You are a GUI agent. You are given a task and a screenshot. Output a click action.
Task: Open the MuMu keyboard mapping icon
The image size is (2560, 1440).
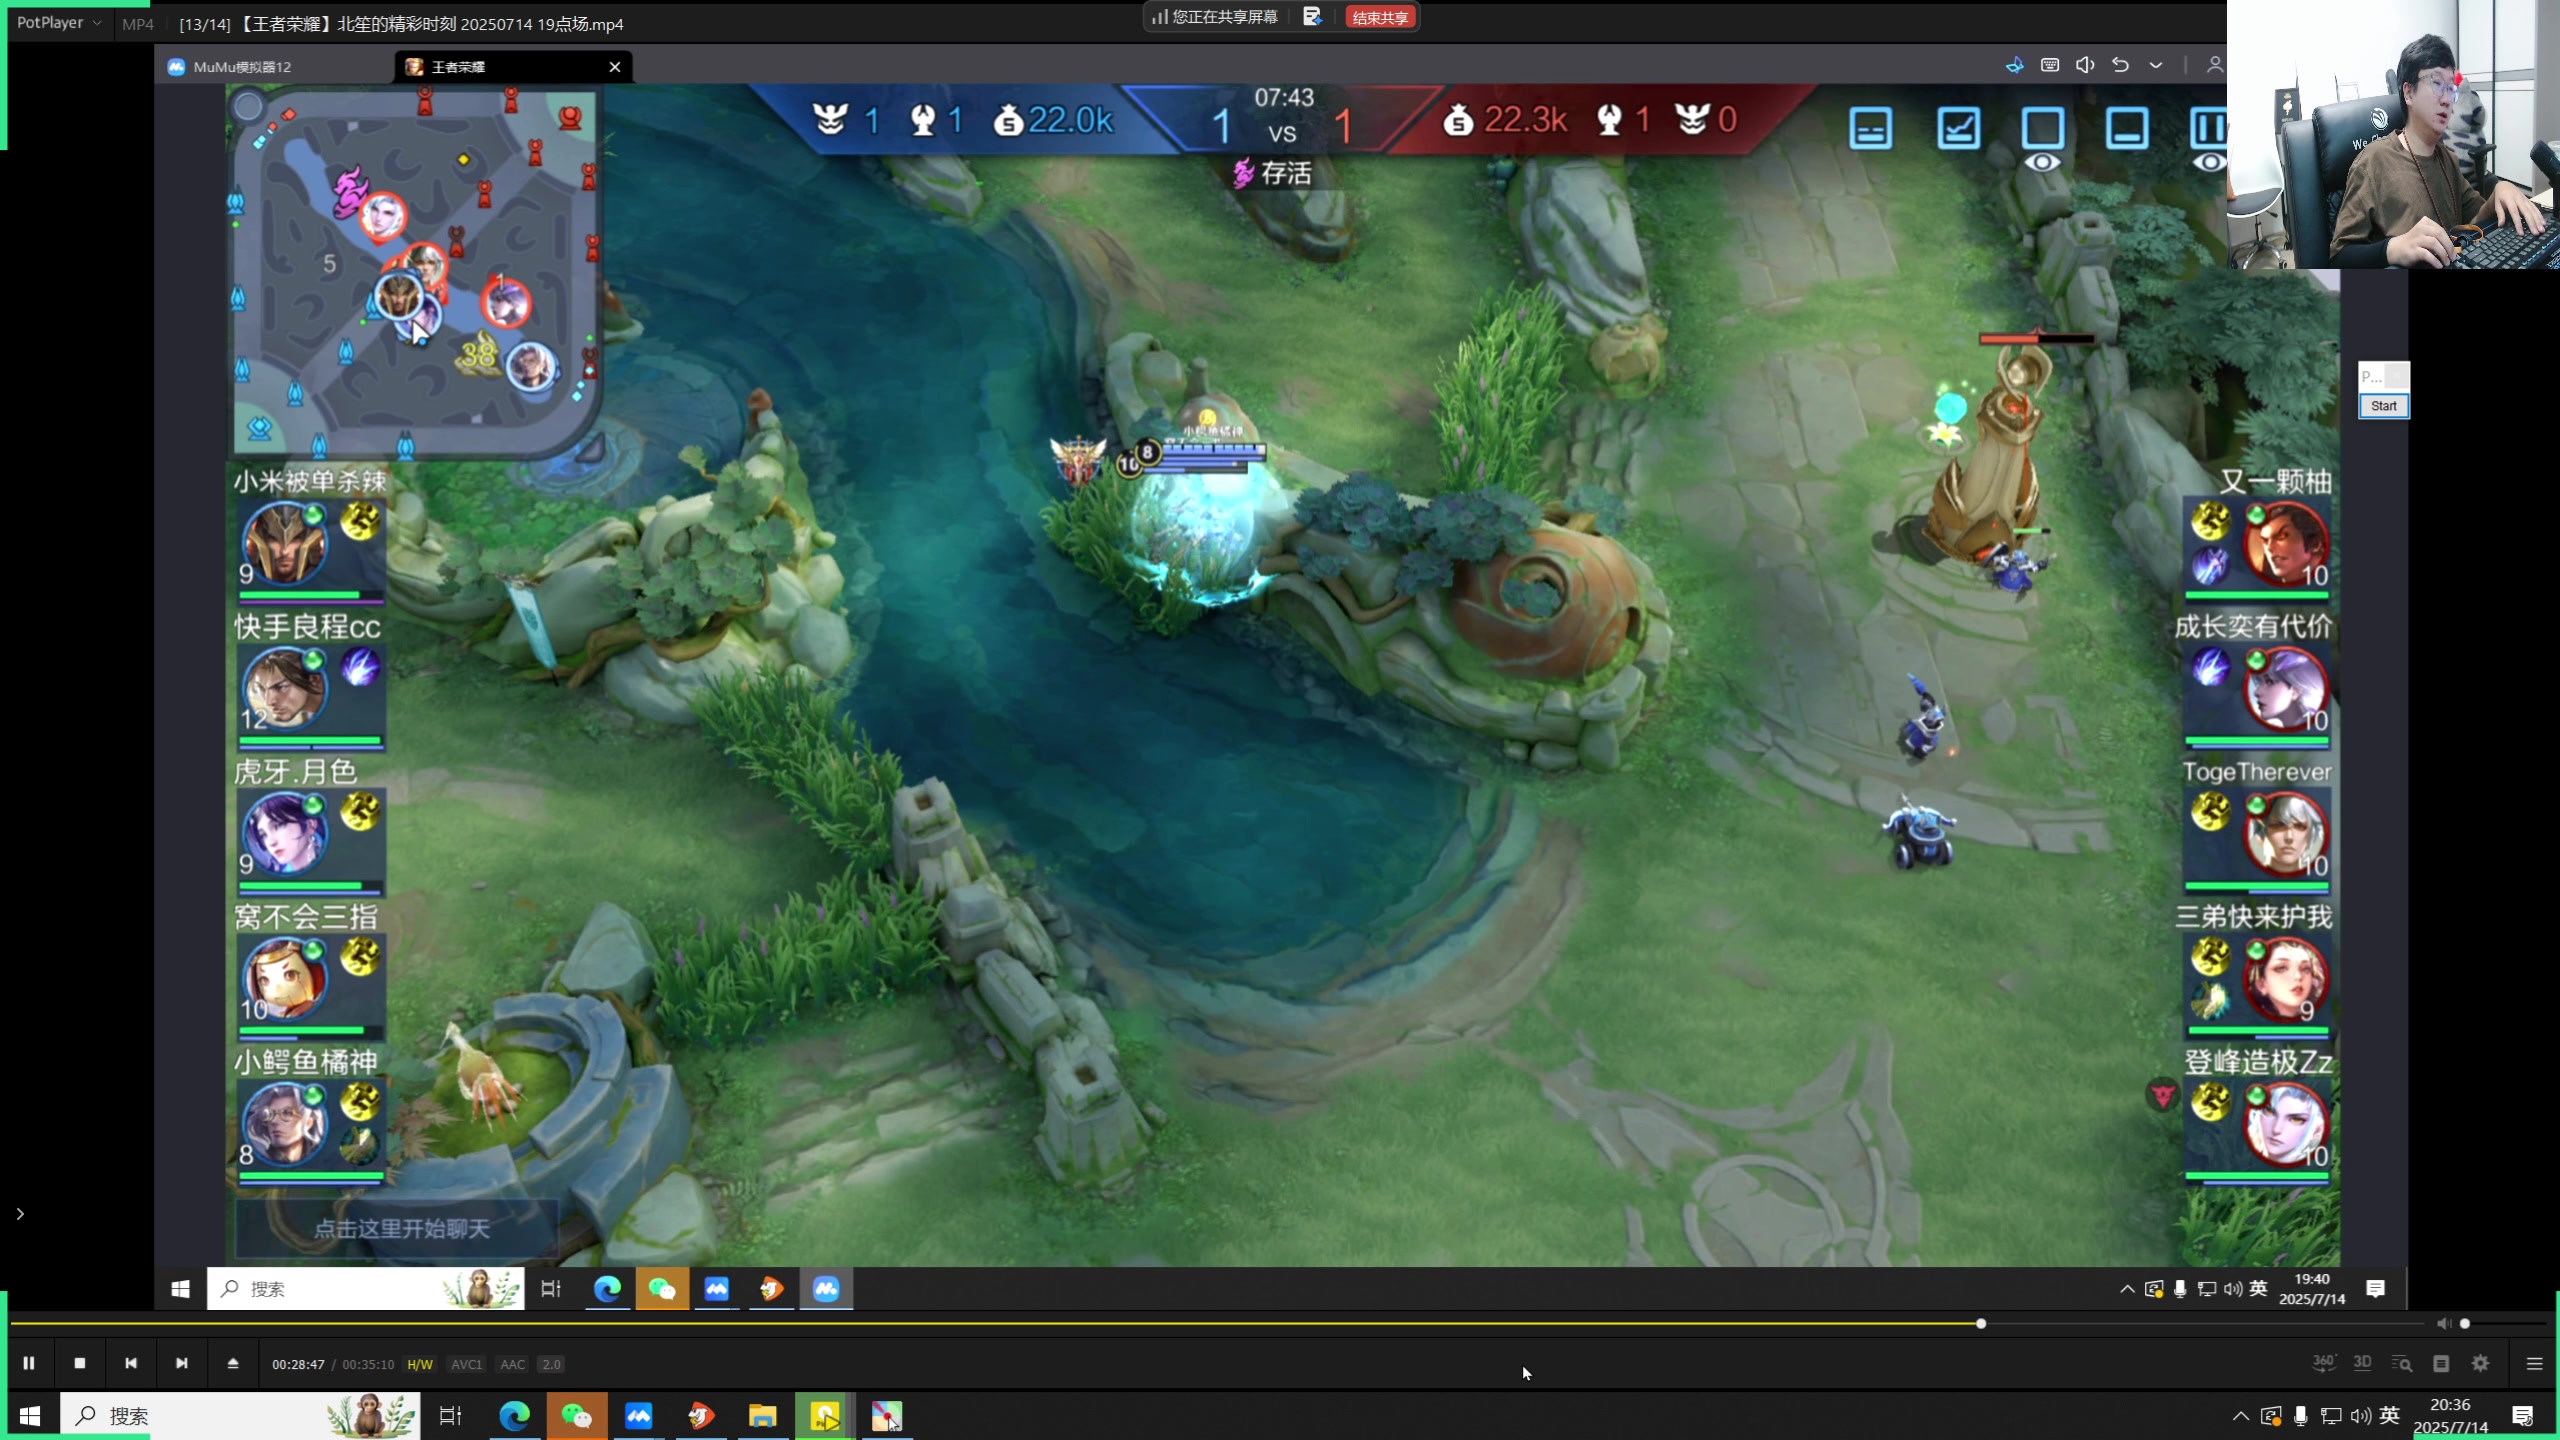coord(2050,65)
